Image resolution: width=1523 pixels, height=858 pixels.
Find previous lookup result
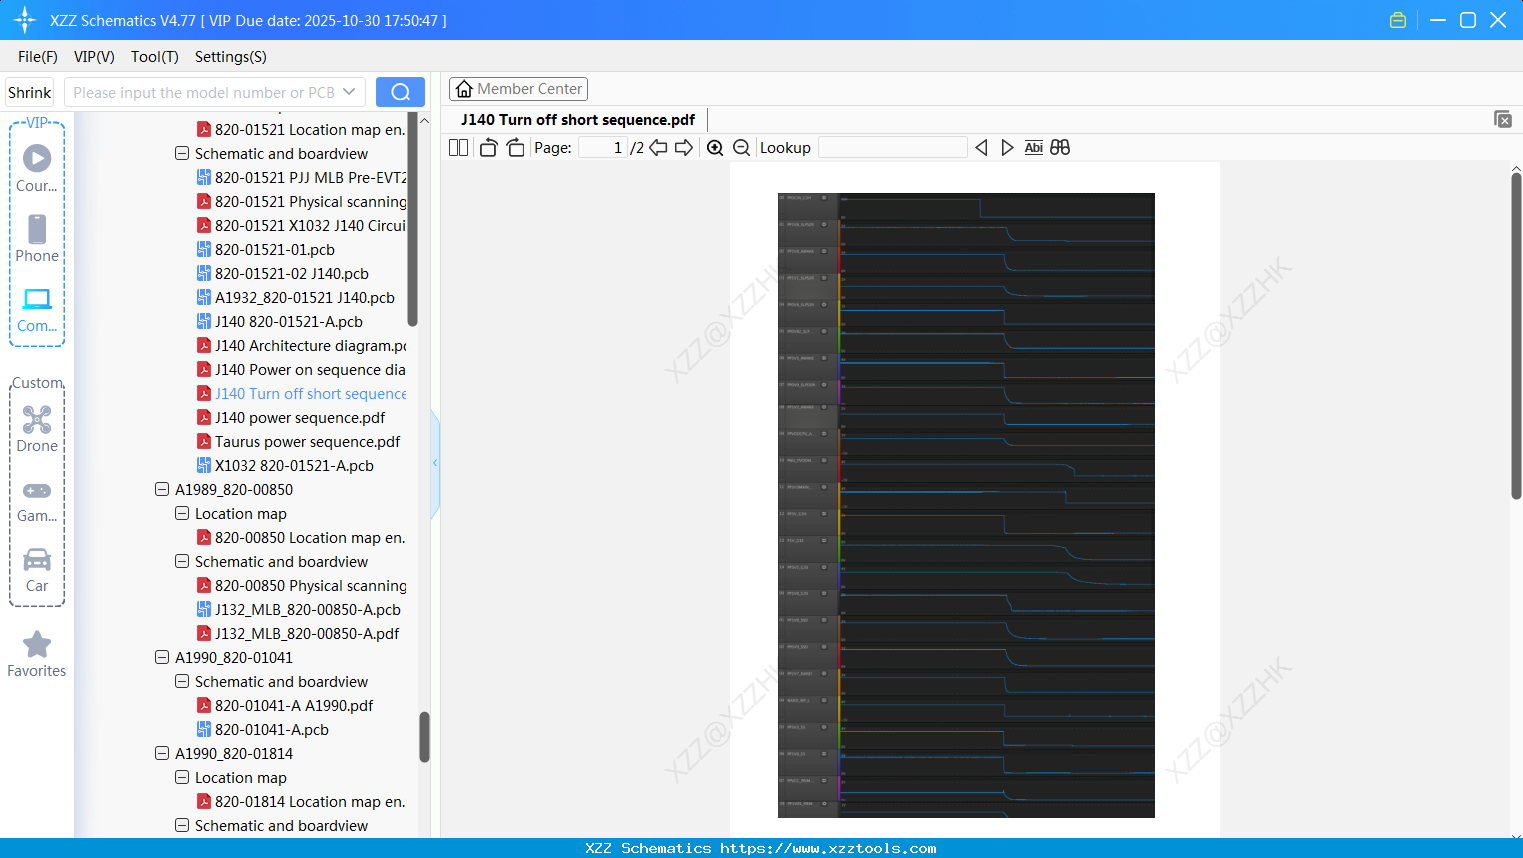pos(981,147)
